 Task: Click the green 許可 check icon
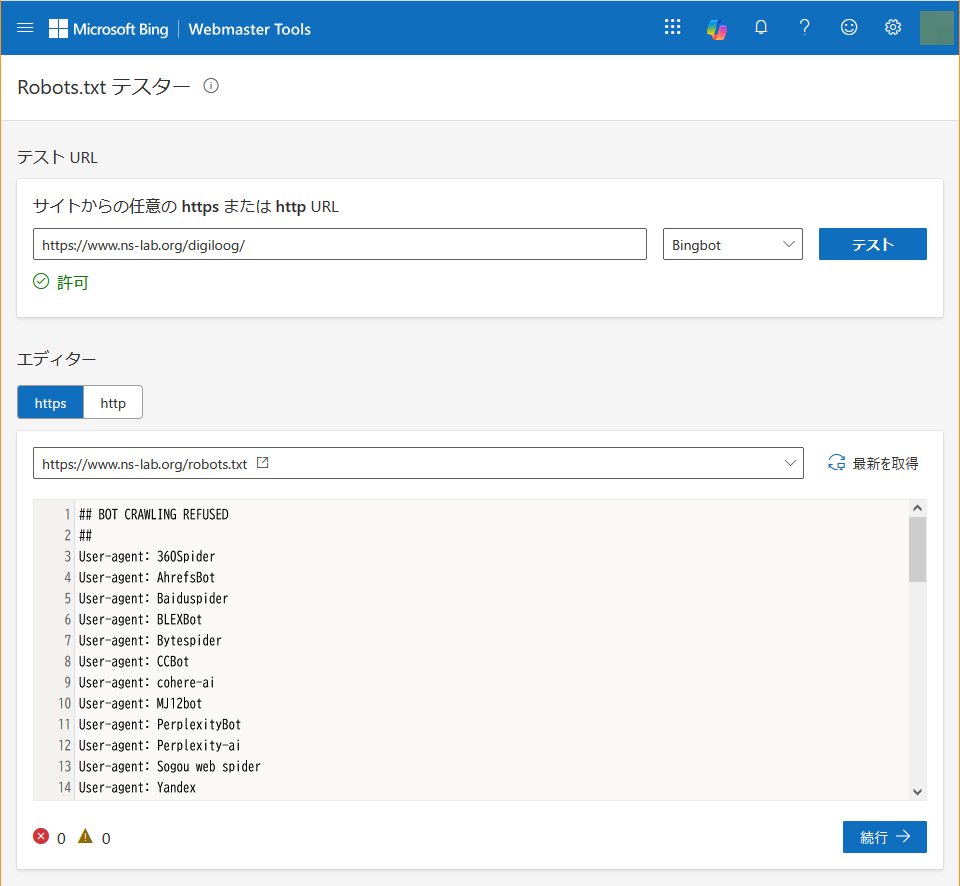pyautogui.click(x=41, y=282)
